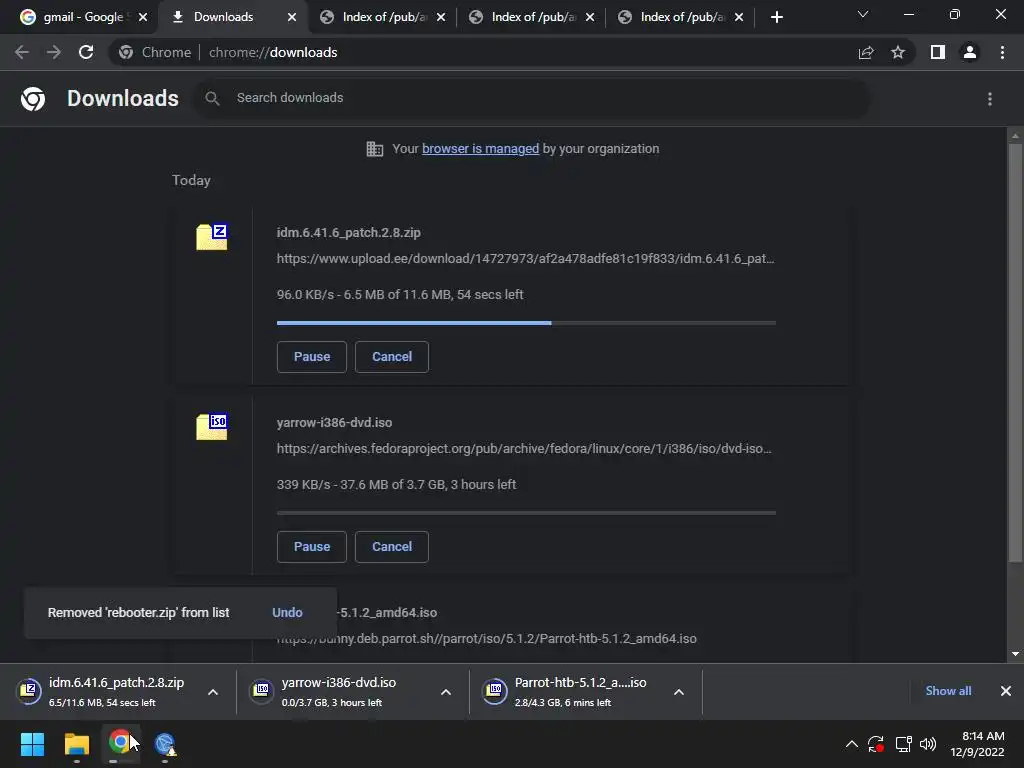Open the volume speaker tray icon
The width and height of the screenshot is (1024, 768).
coord(928,744)
